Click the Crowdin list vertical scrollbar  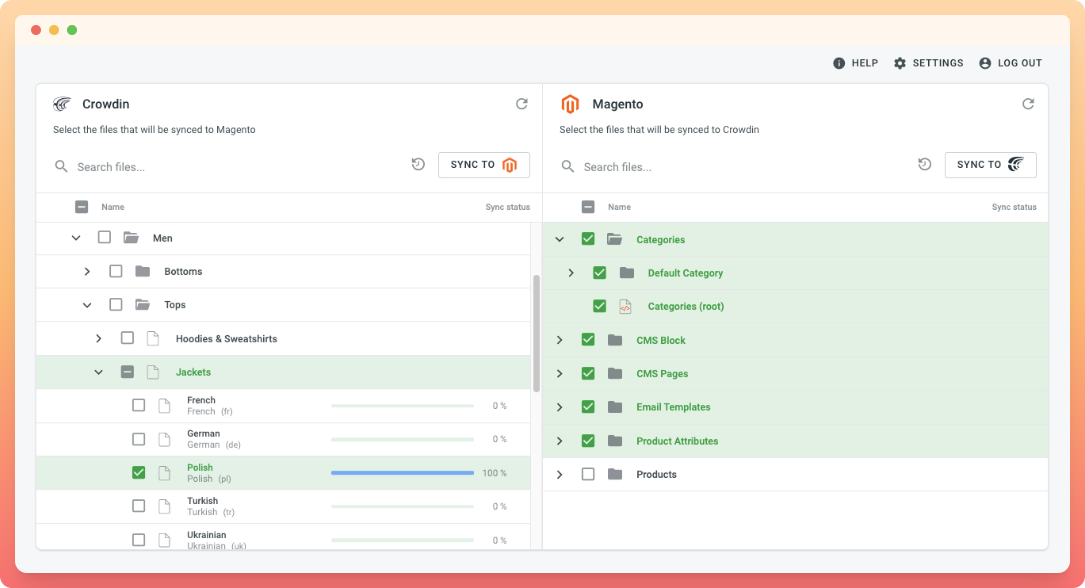(x=536, y=333)
